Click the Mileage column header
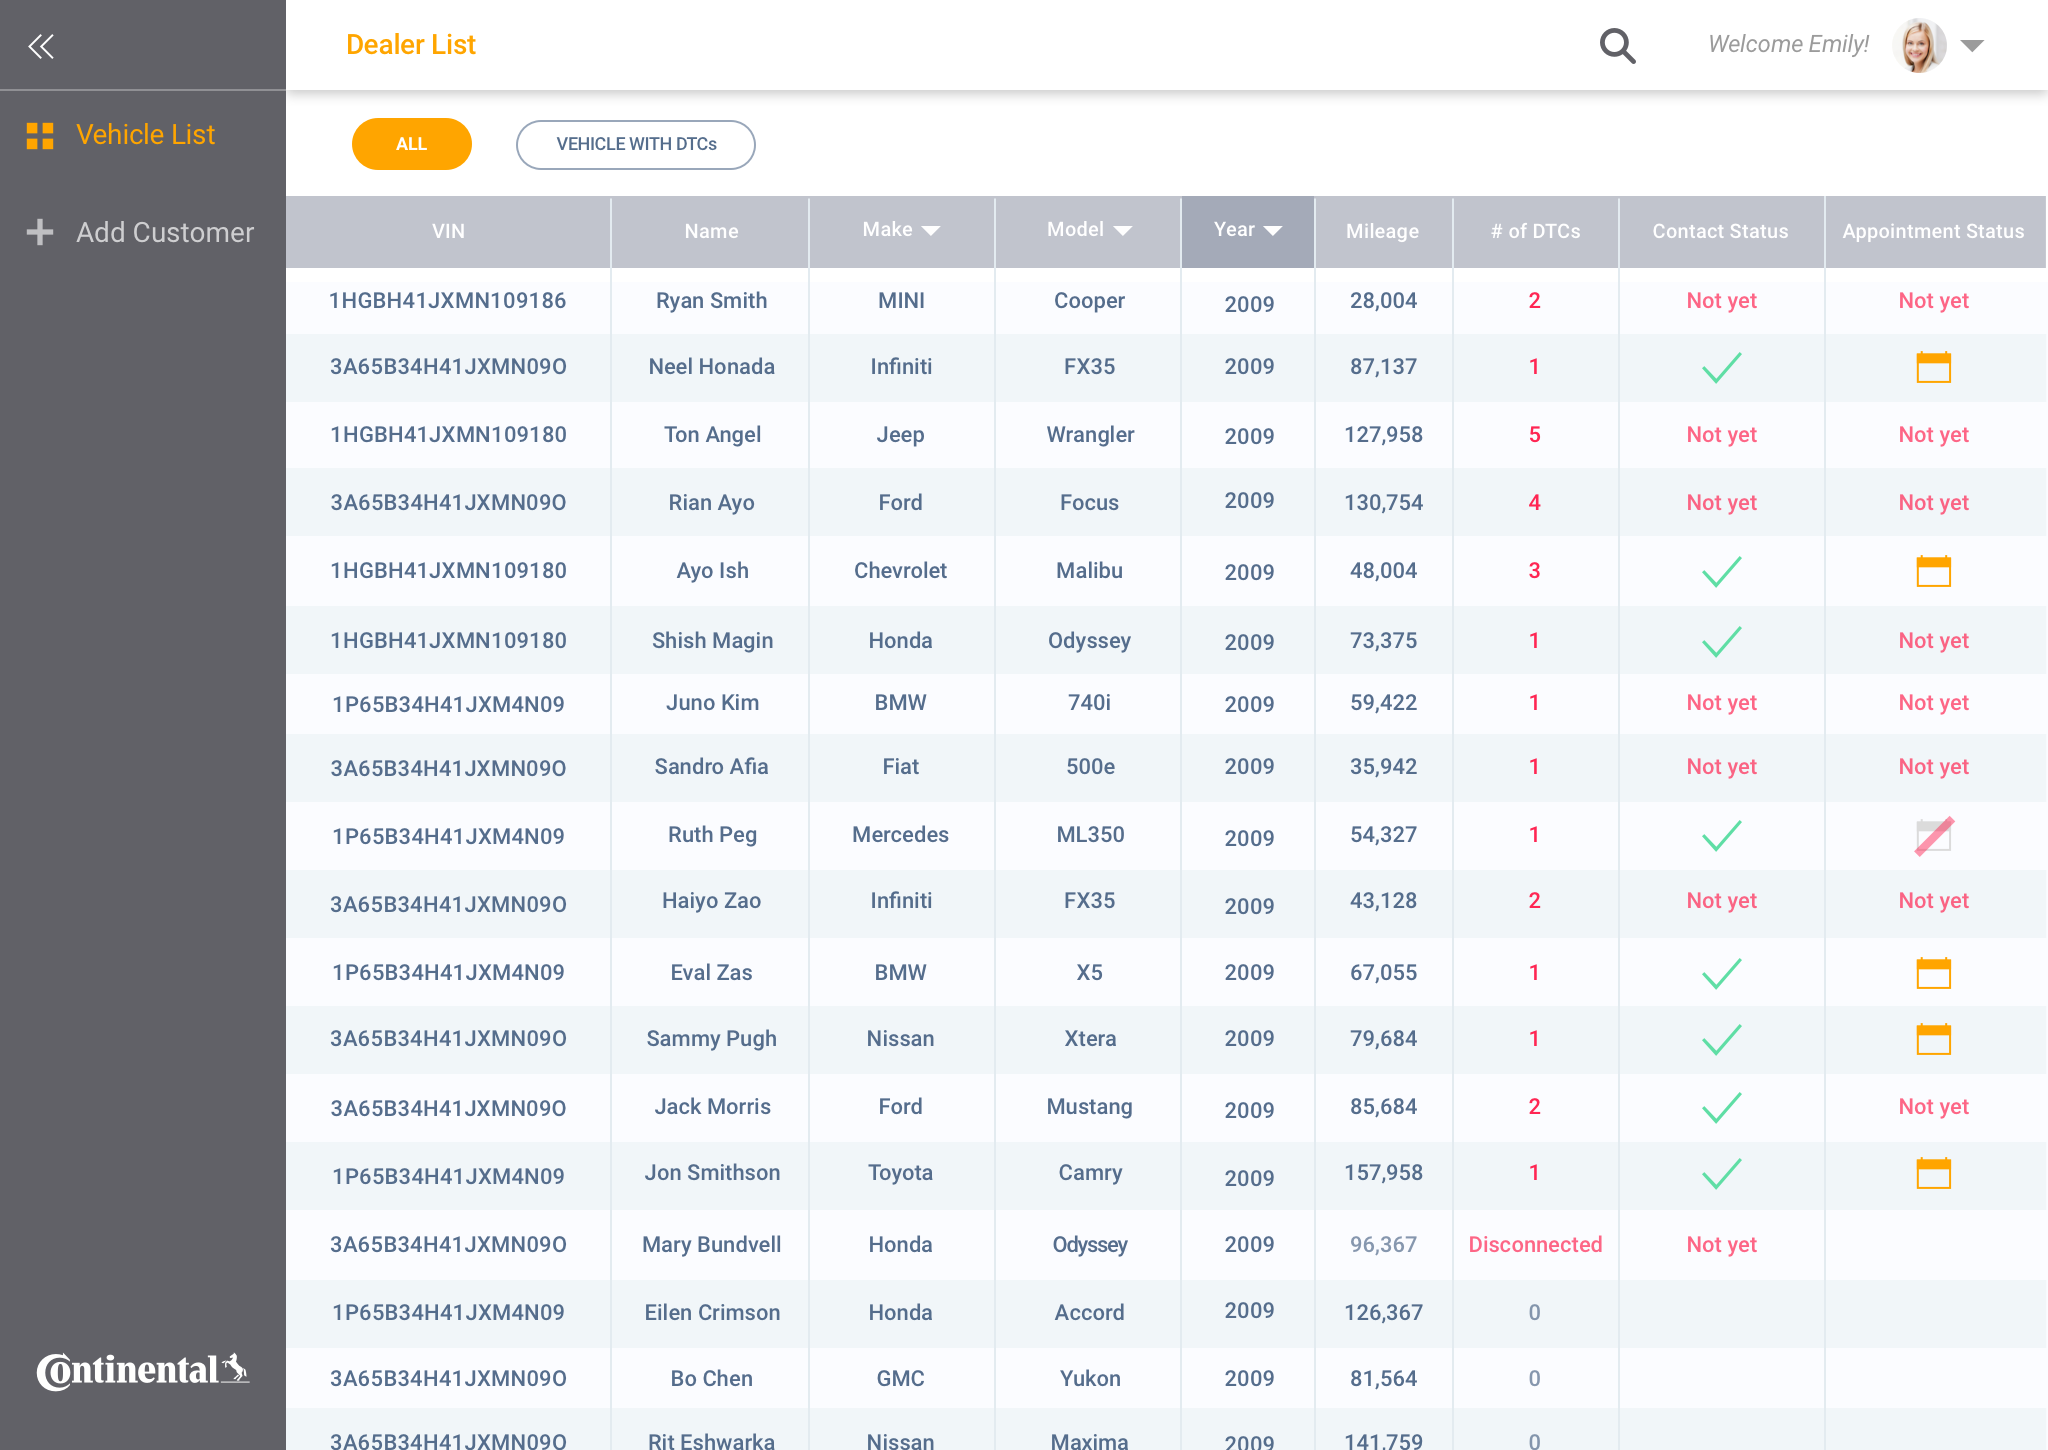Image resolution: width=2048 pixels, height=1450 pixels. [1383, 231]
